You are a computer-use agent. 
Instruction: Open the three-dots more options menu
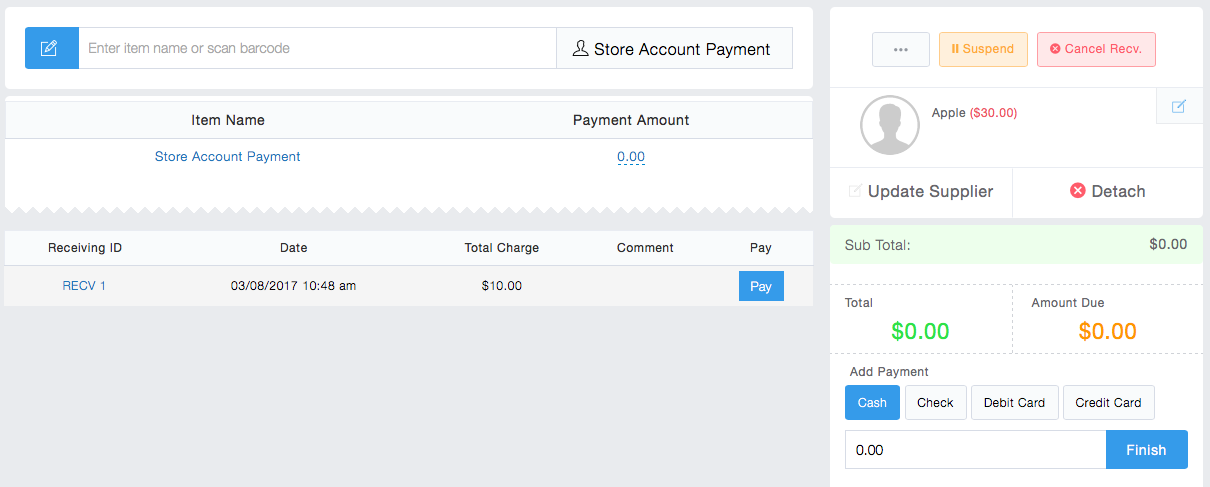(900, 49)
